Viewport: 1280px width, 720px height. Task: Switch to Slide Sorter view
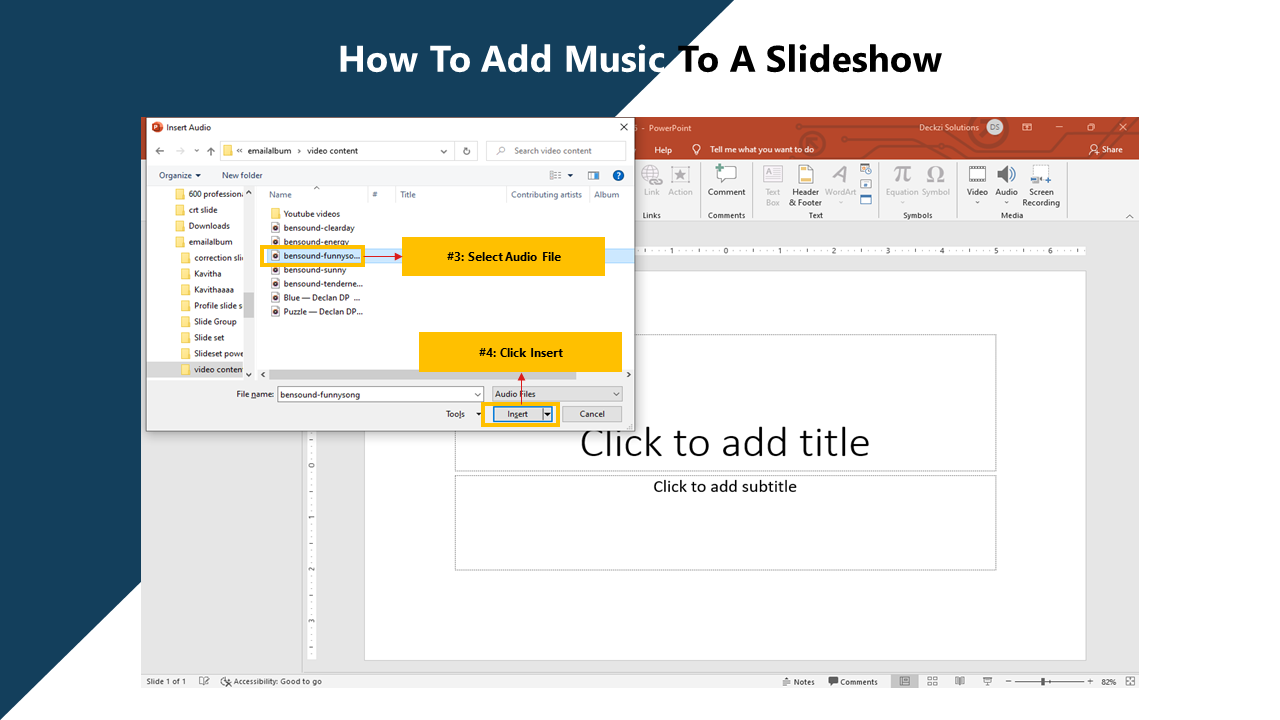pos(932,681)
